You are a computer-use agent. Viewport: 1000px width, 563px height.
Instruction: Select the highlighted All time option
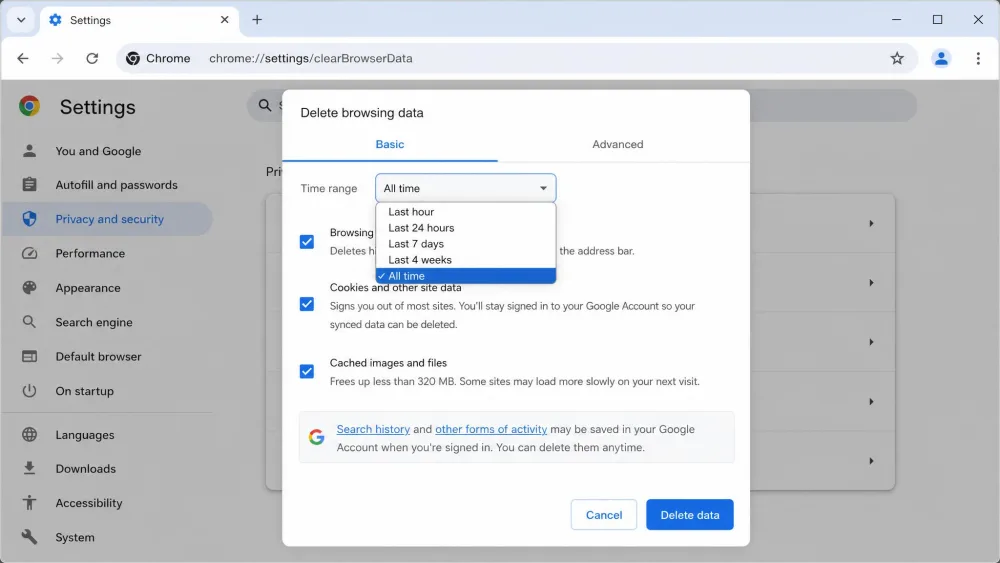[x=466, y=276]
